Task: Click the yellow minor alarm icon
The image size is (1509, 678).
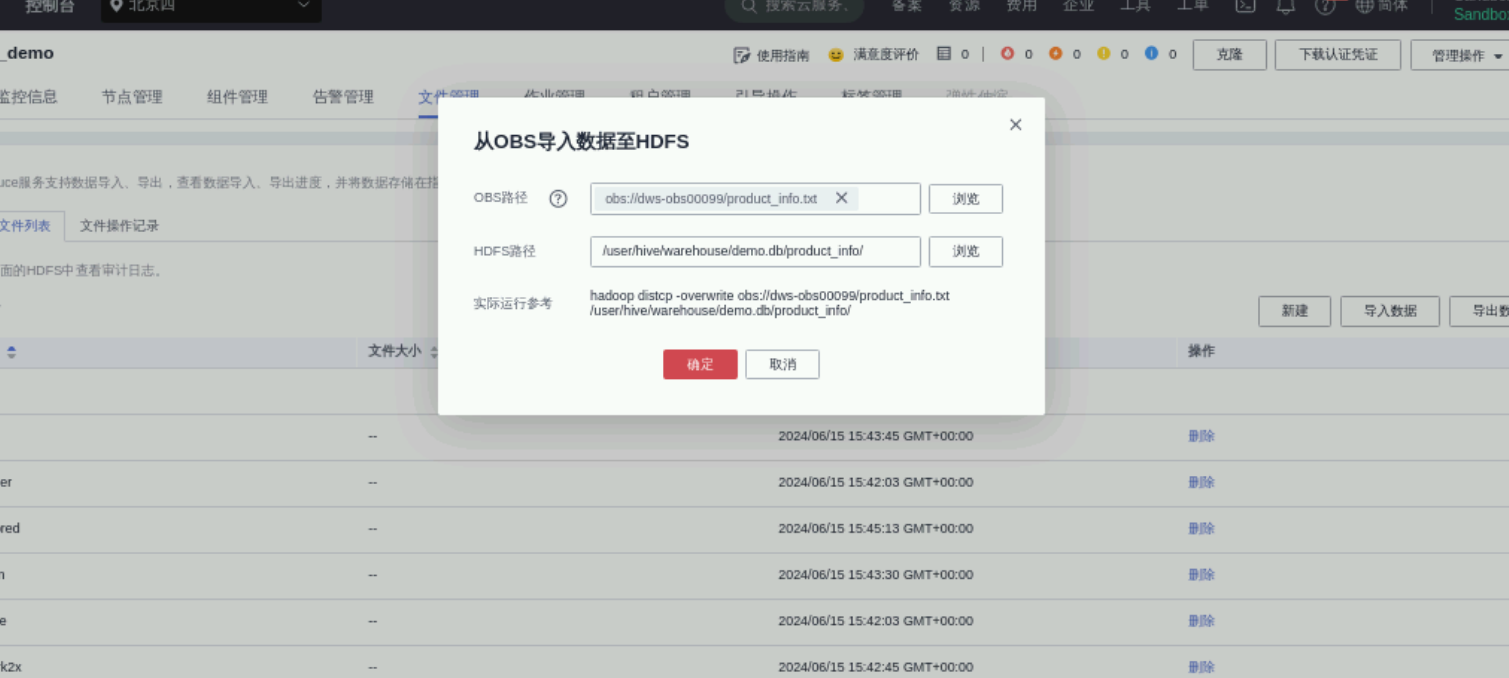Action: click(x=1103, y=54)
